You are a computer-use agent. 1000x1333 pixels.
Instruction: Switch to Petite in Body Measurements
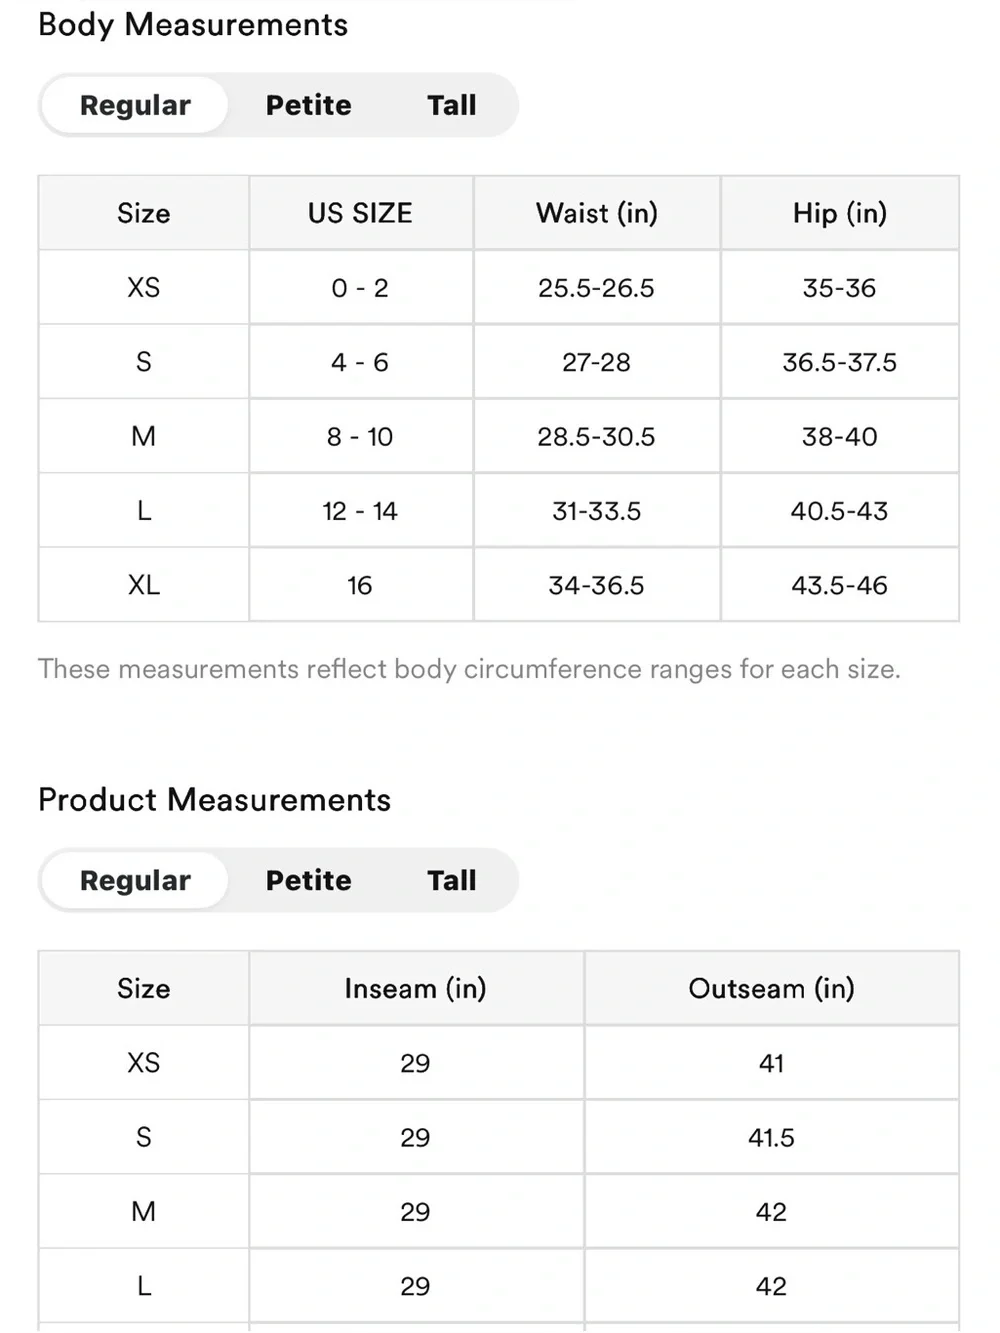pos(308,105)
